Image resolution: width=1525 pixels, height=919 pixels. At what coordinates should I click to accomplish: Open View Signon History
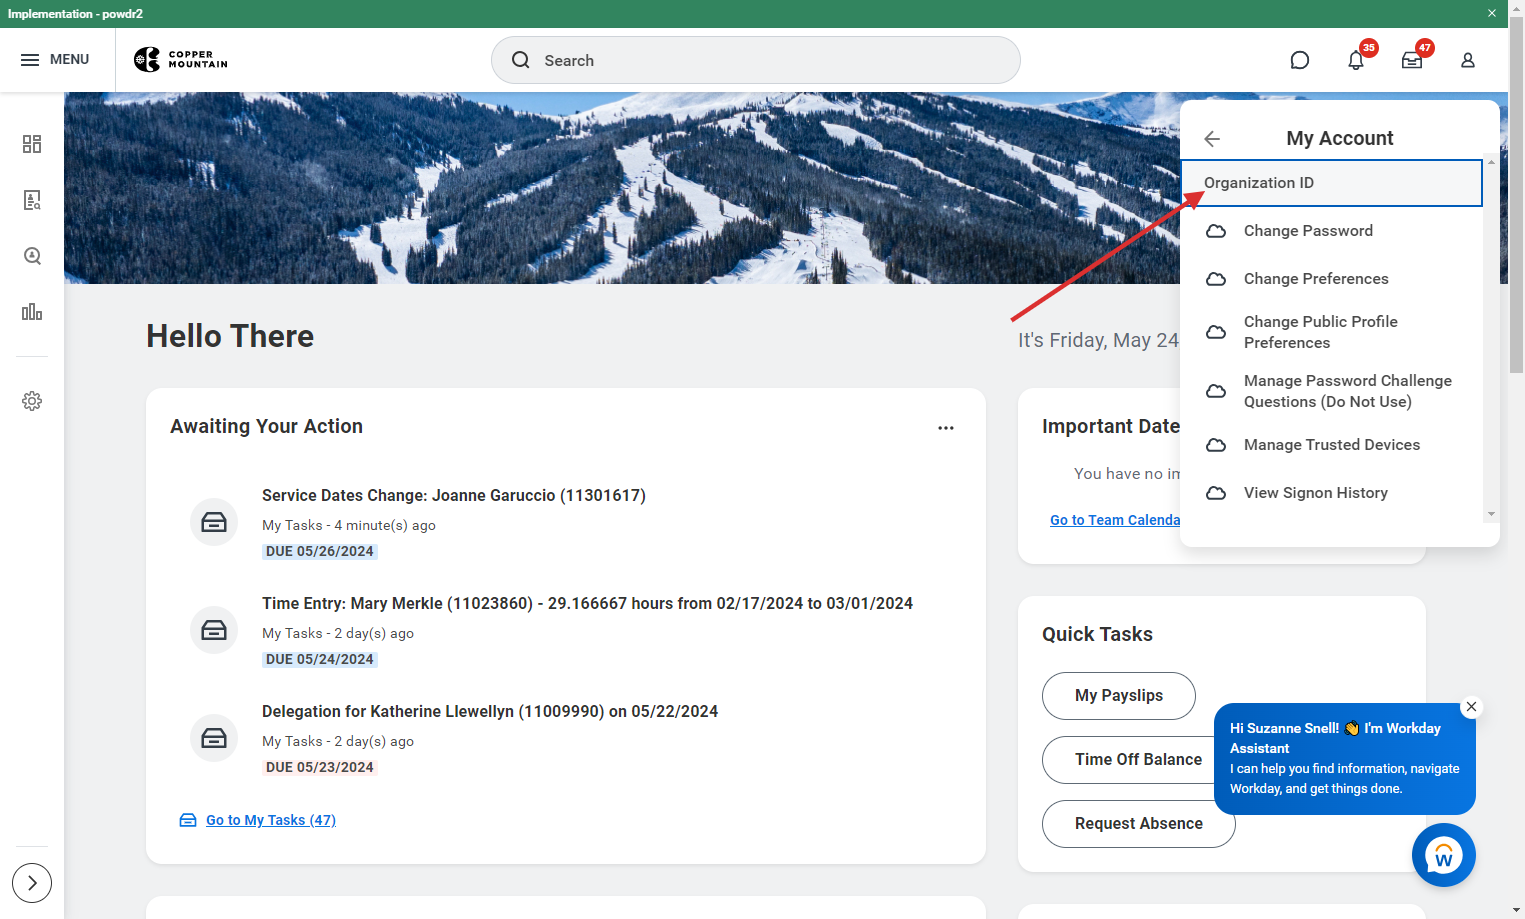click(x=1331, y=493)
